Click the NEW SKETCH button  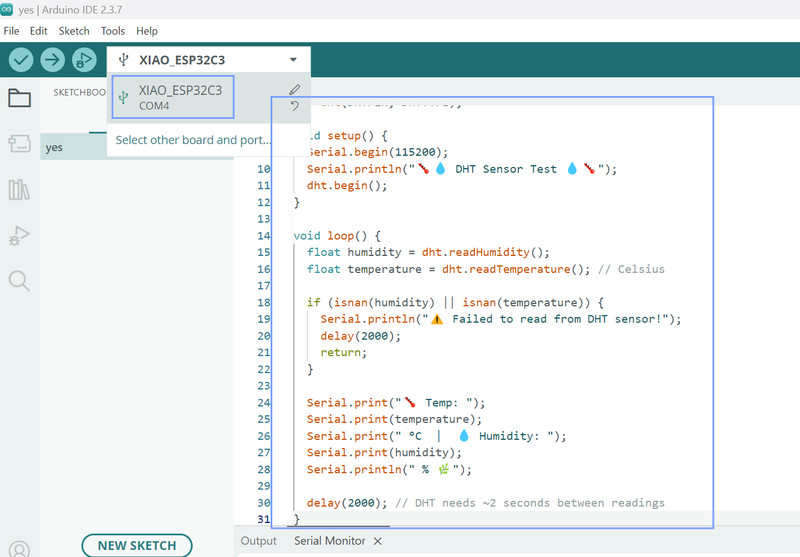[x=137, y=546]
